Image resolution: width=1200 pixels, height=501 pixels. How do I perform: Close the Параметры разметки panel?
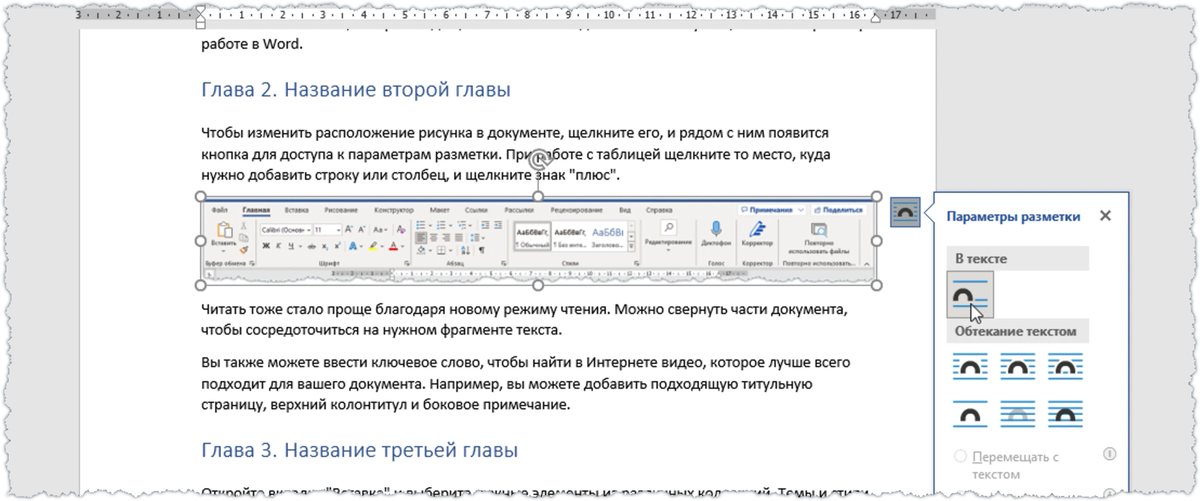[1105, 216]
